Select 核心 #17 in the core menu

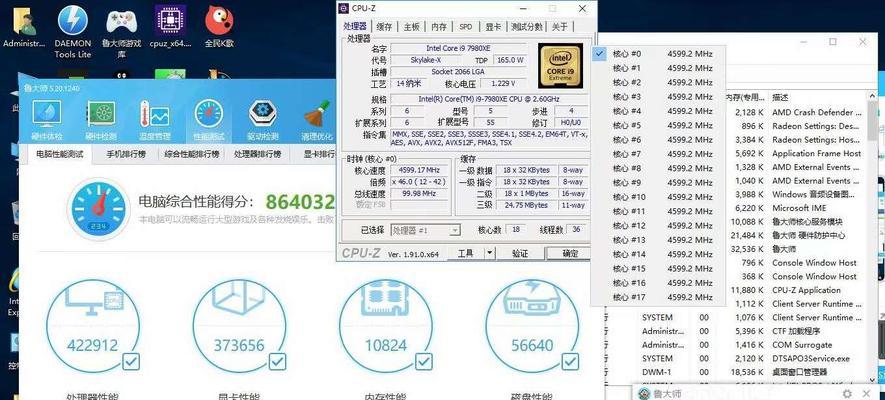click(x=658, y=297)
